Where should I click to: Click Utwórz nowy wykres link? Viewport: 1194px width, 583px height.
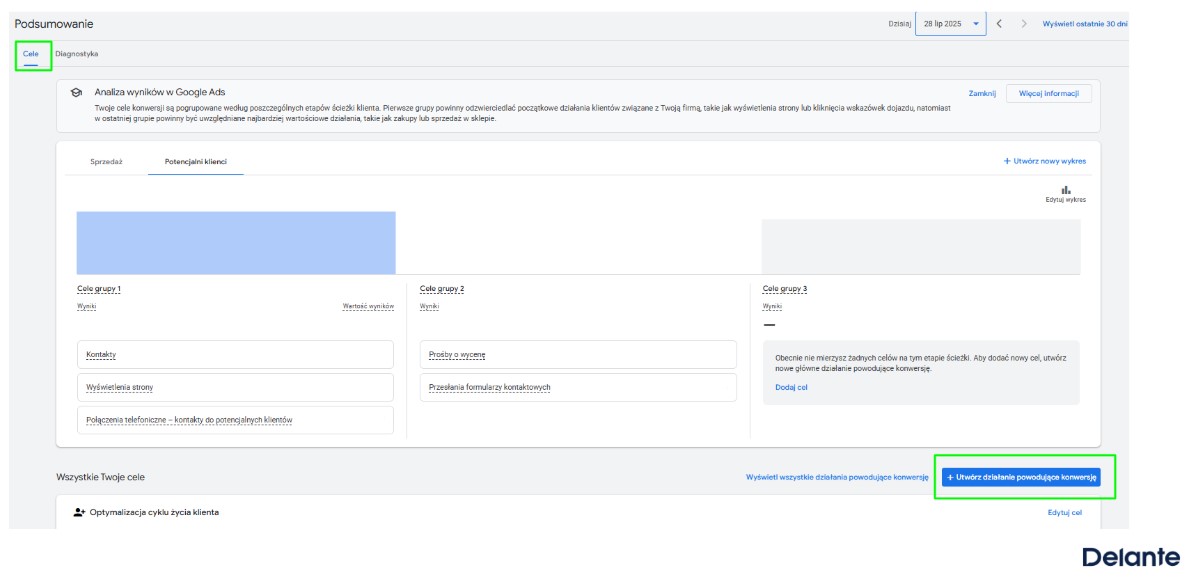(1044, 161)
